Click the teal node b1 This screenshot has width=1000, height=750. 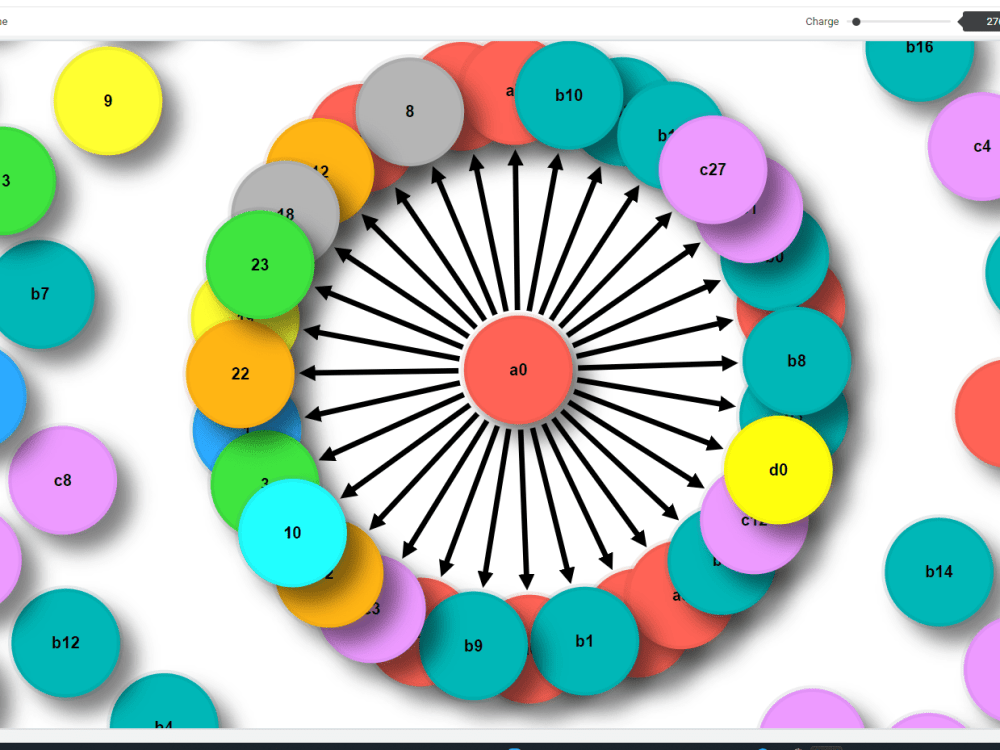tap(583, 640)
